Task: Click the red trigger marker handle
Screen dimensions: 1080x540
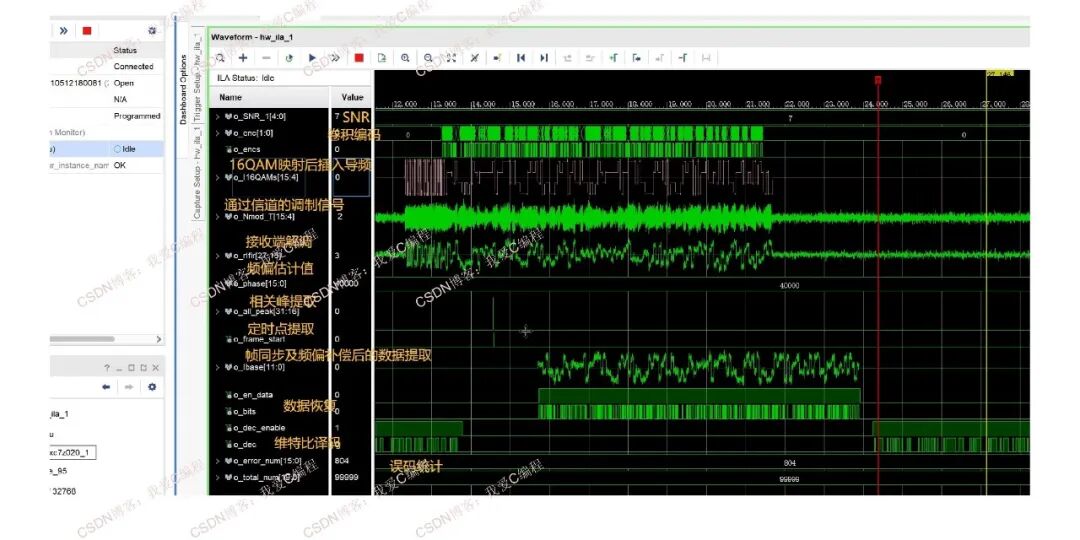Action: 878,80
